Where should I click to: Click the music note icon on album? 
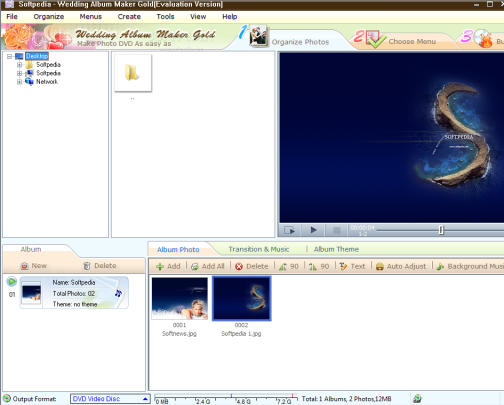tap(118, 293)
